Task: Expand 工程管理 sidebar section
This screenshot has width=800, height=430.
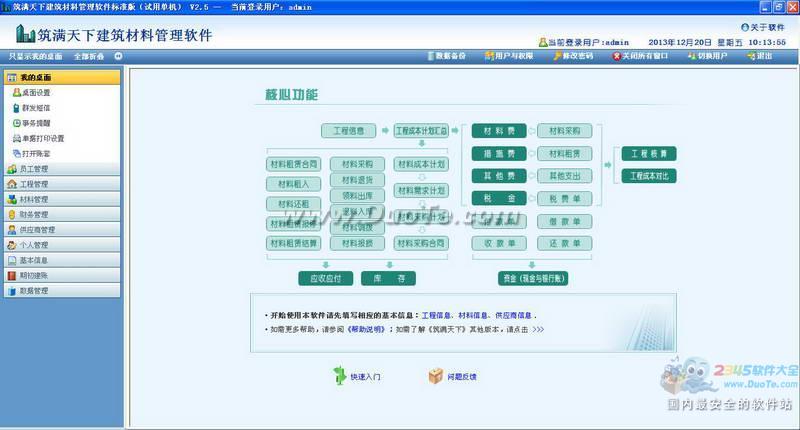Action: [62, 184]
